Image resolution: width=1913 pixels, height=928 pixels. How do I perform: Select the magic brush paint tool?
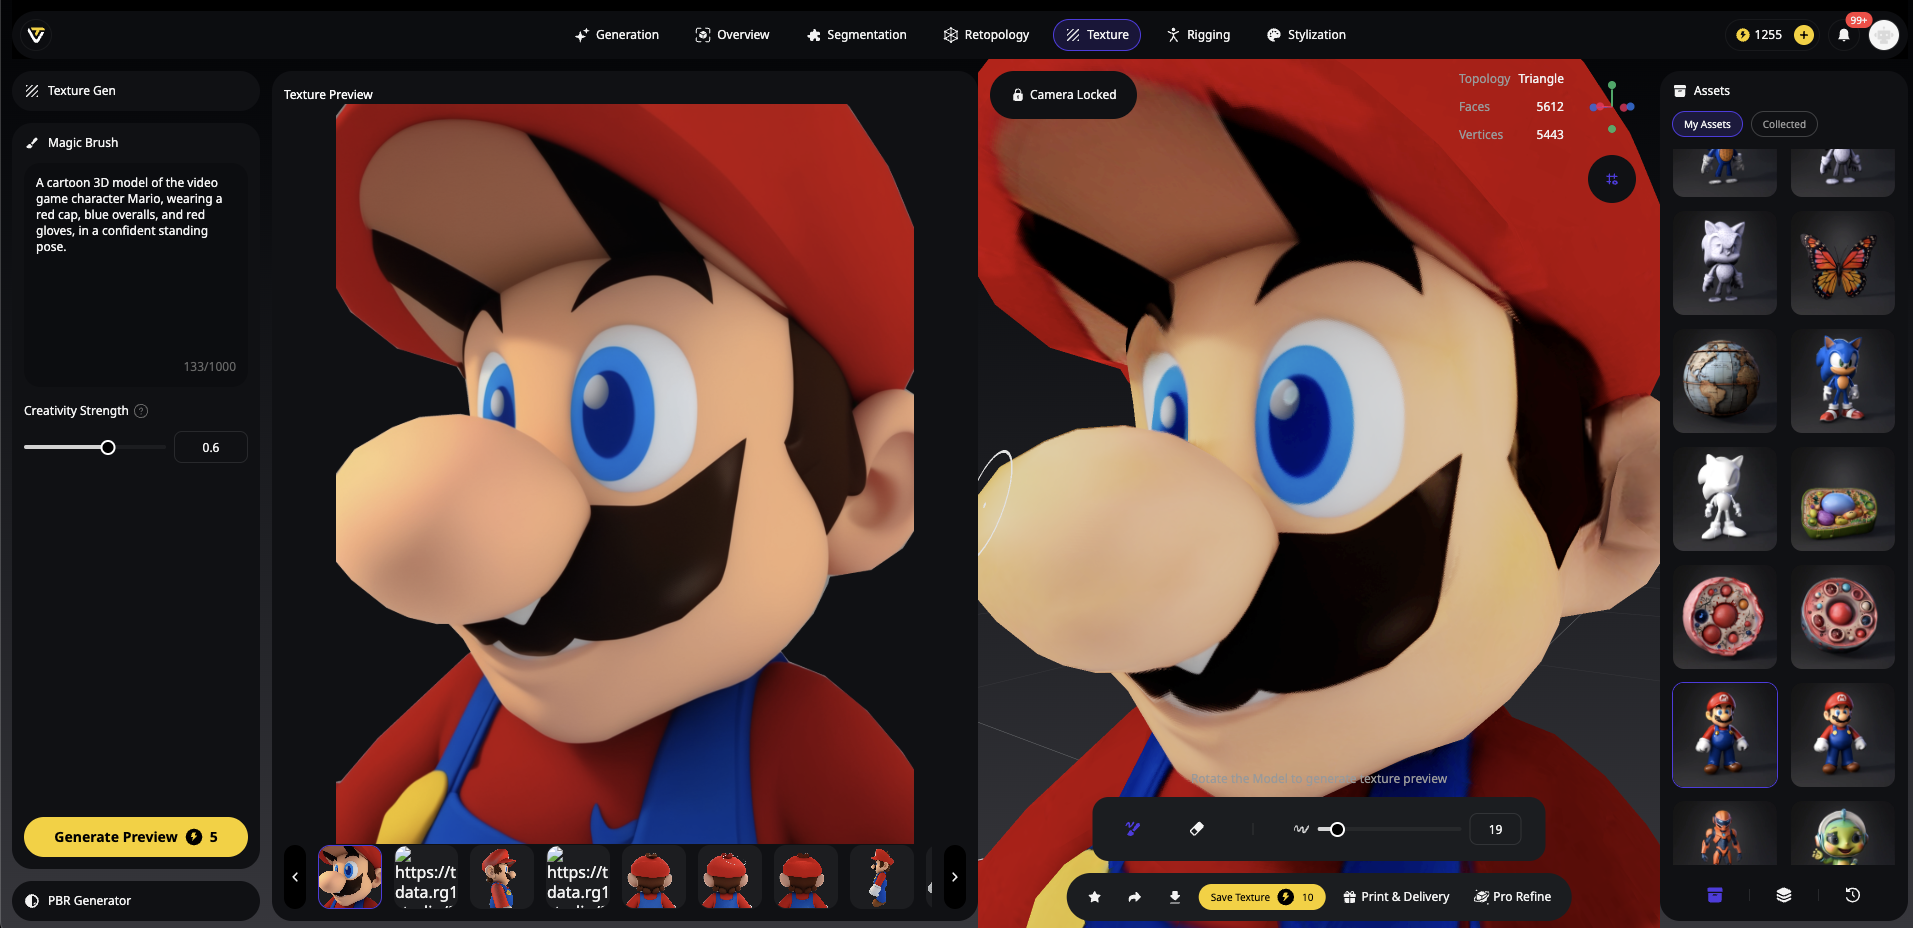[x=1133, y=829]
